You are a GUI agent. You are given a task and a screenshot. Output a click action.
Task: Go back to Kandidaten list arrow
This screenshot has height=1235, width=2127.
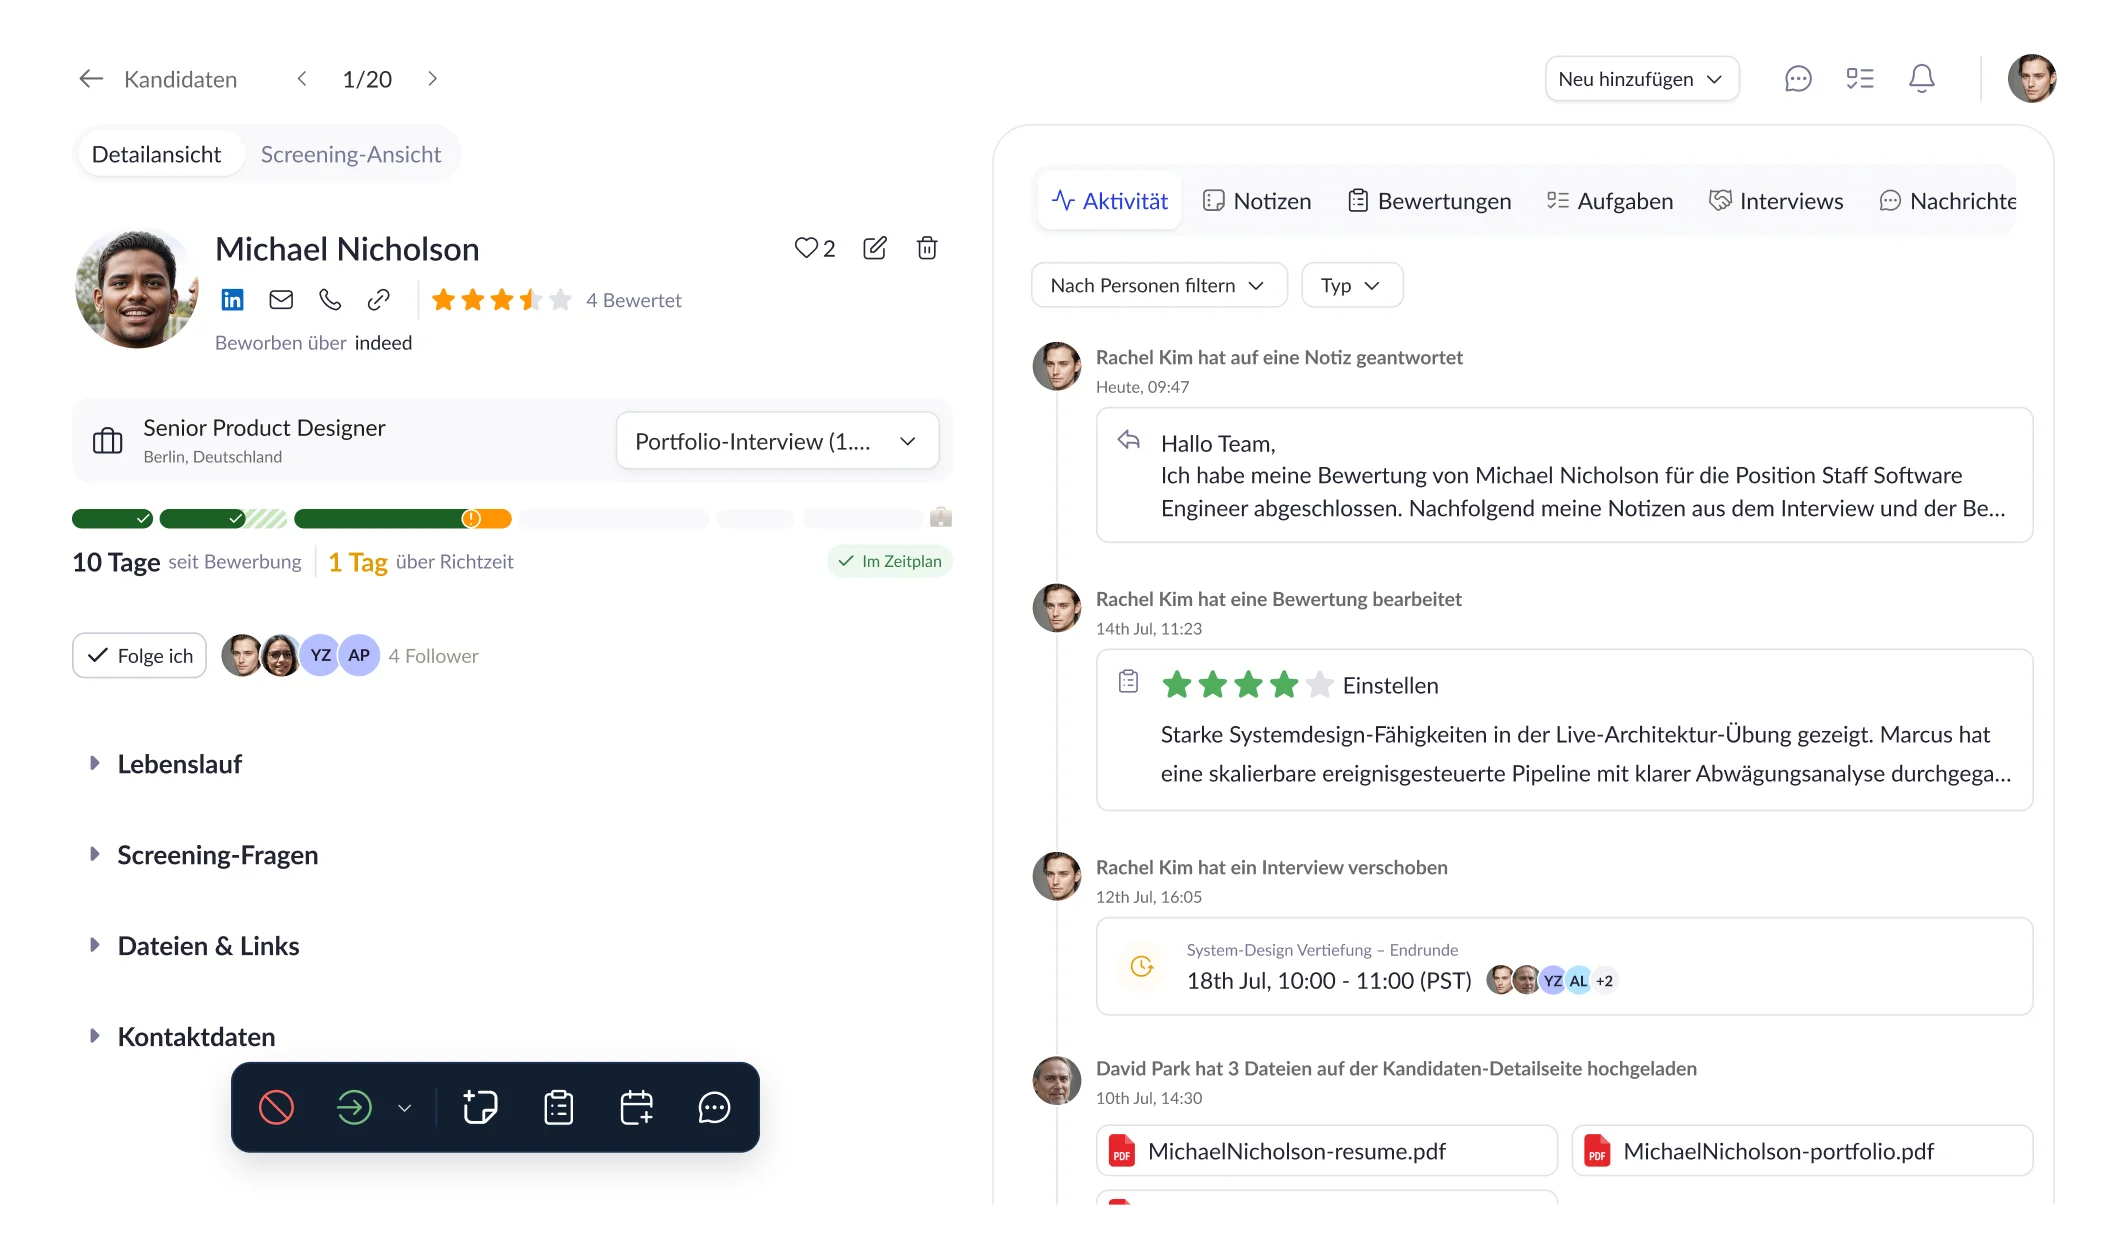pos(91,79)
